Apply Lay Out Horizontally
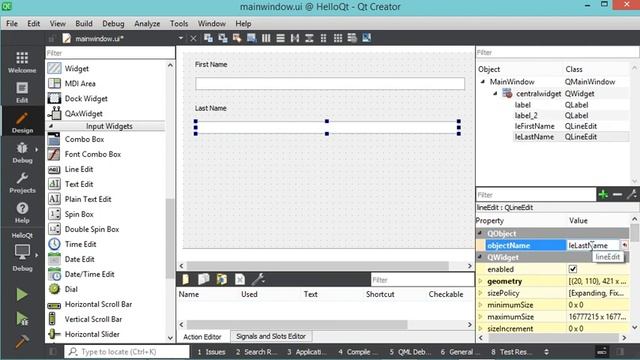This screenshot has height=360, width=640. click(x=266, y=38)
